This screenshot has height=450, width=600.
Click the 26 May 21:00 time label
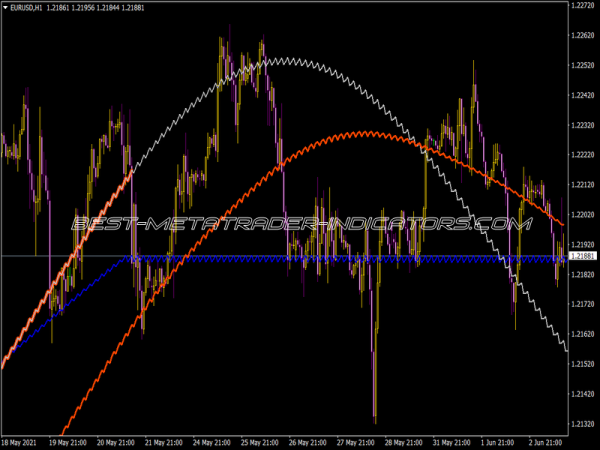(308, 443)
